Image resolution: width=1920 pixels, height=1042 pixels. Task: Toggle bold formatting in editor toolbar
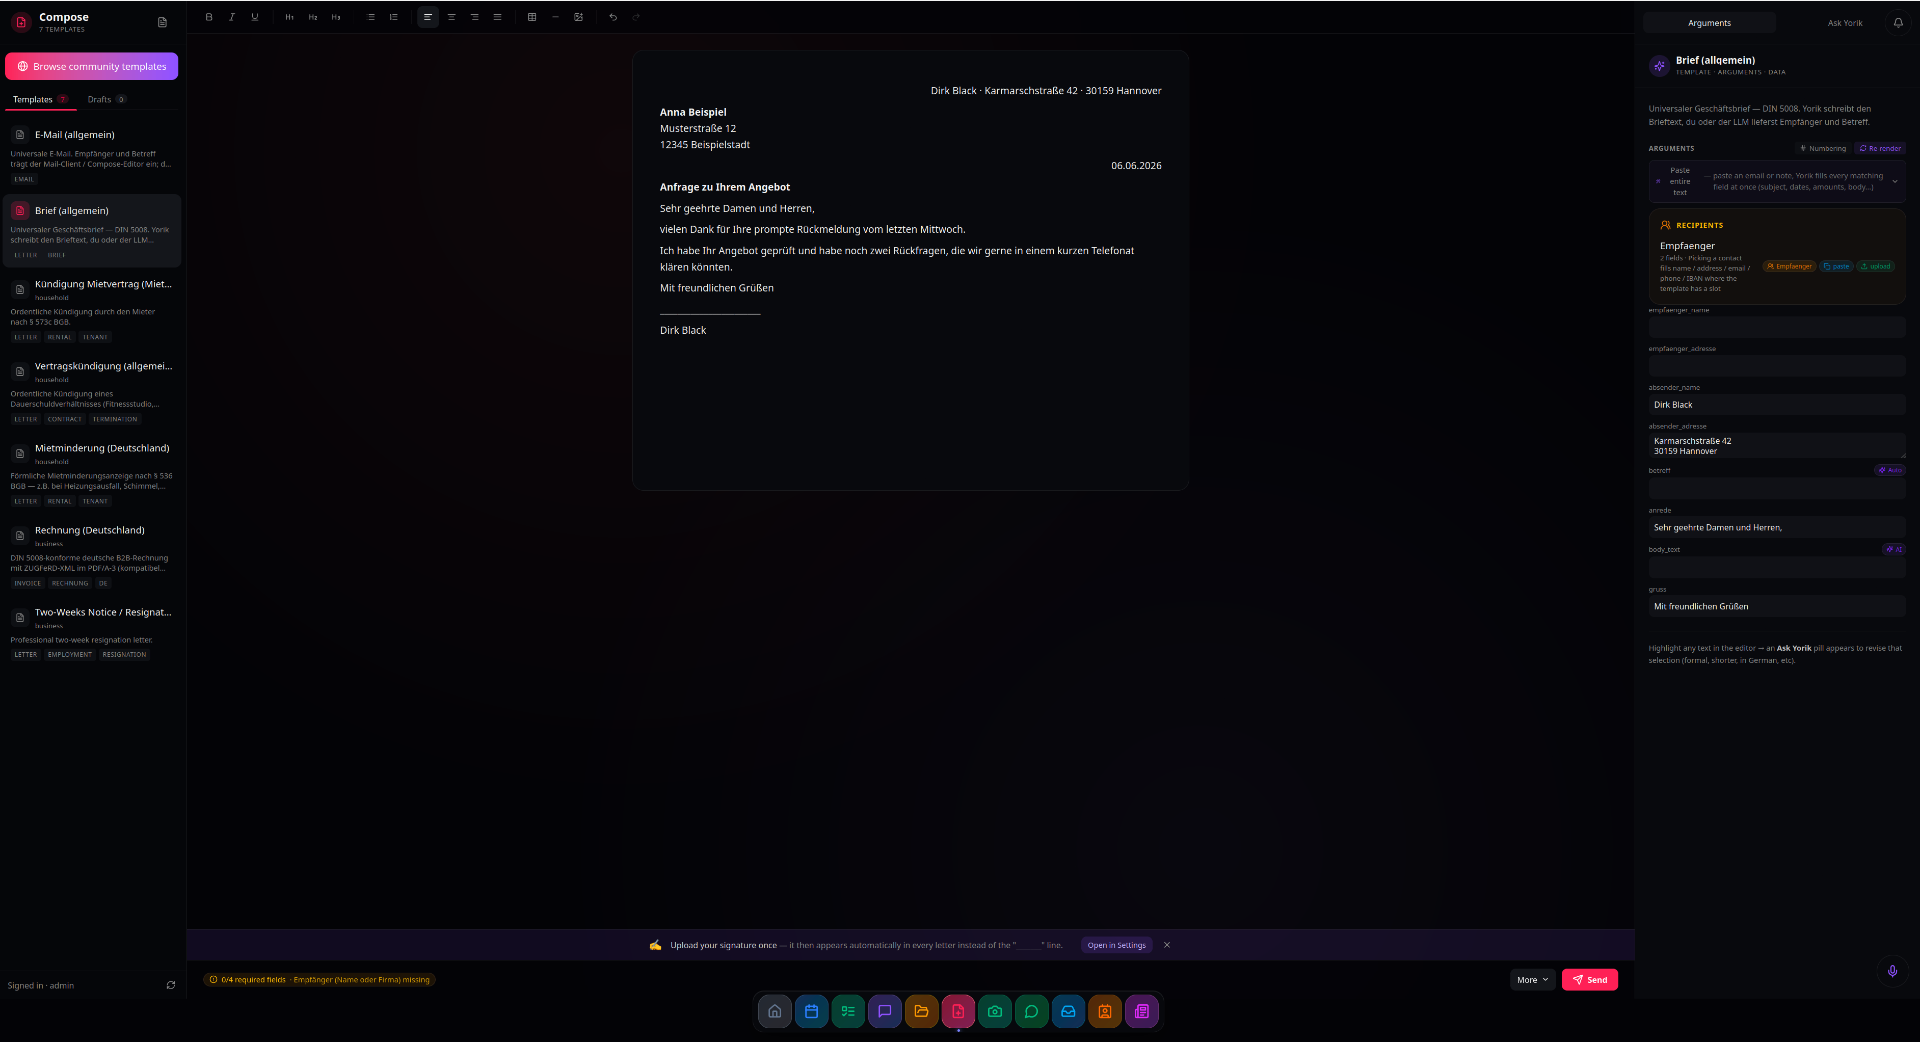209,17
